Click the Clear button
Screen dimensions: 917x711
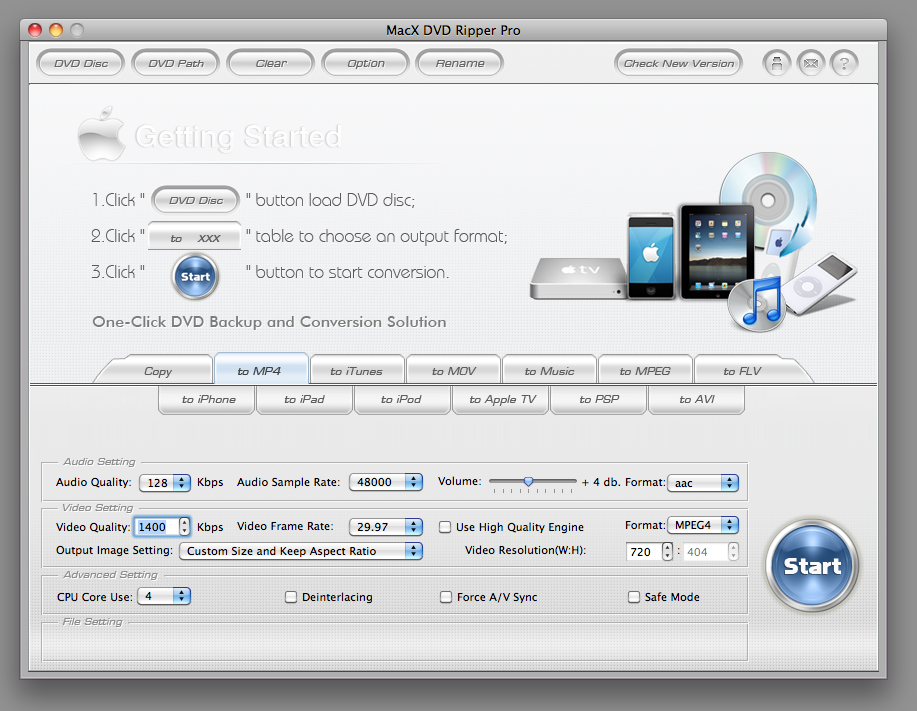point(271,63)
